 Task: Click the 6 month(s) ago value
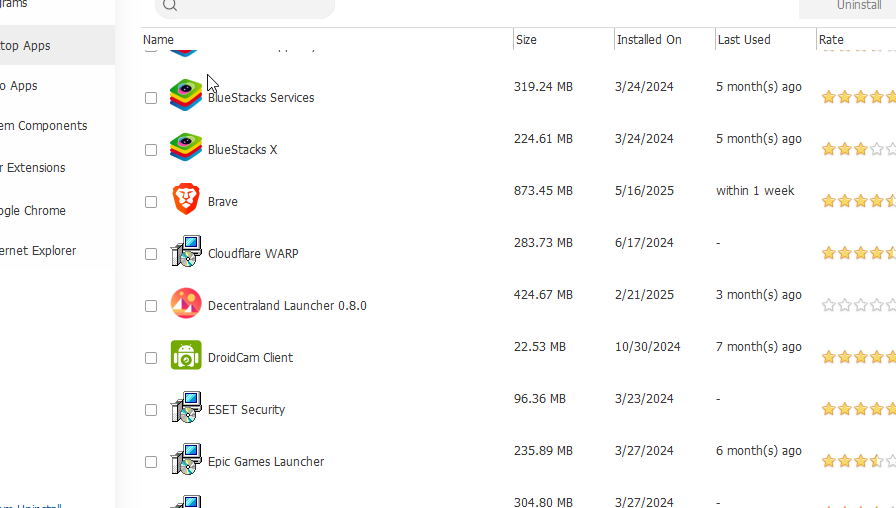759,451
